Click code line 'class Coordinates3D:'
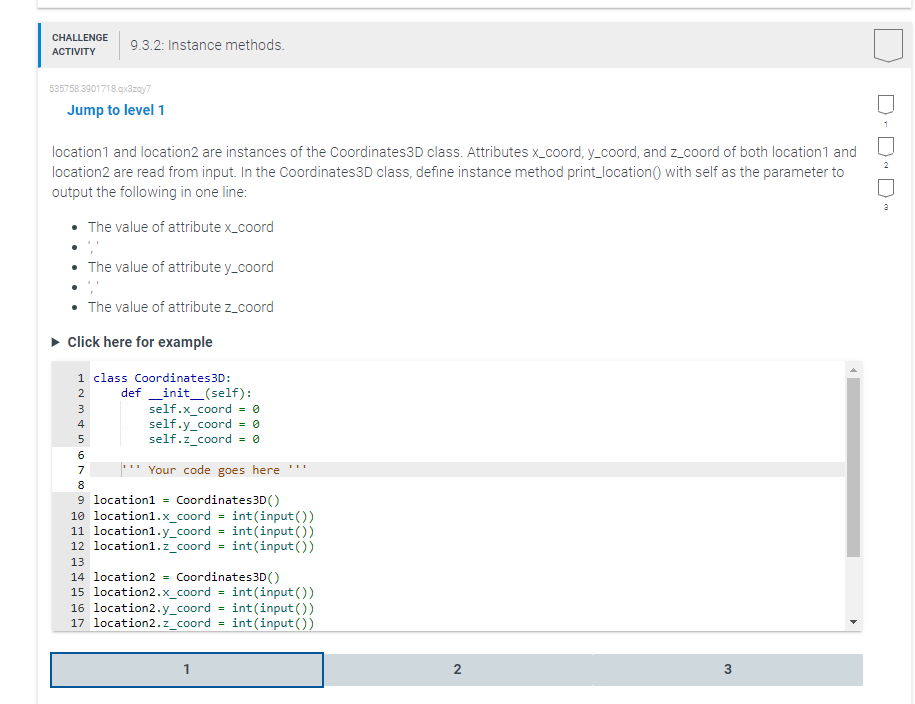Screen dimensions: 915x704 tap(162, 378)
